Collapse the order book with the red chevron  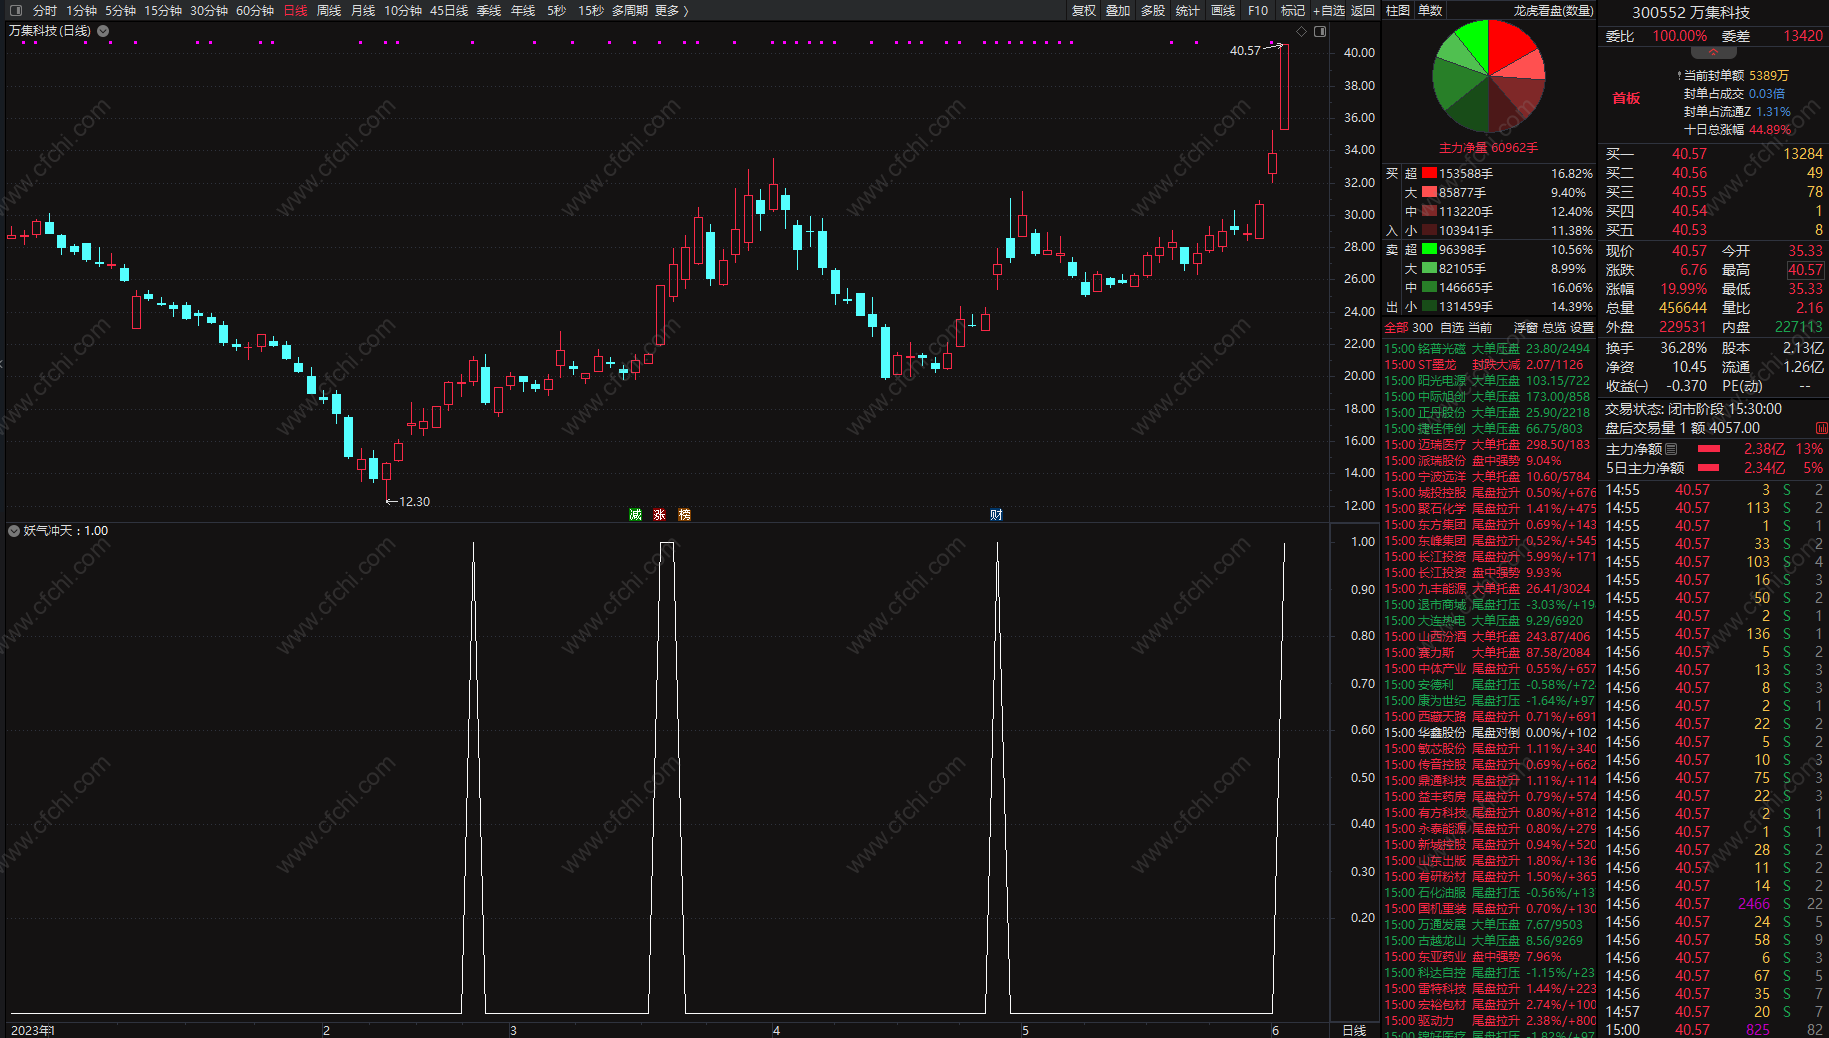pyautogui.click(x=1714, y=52)
